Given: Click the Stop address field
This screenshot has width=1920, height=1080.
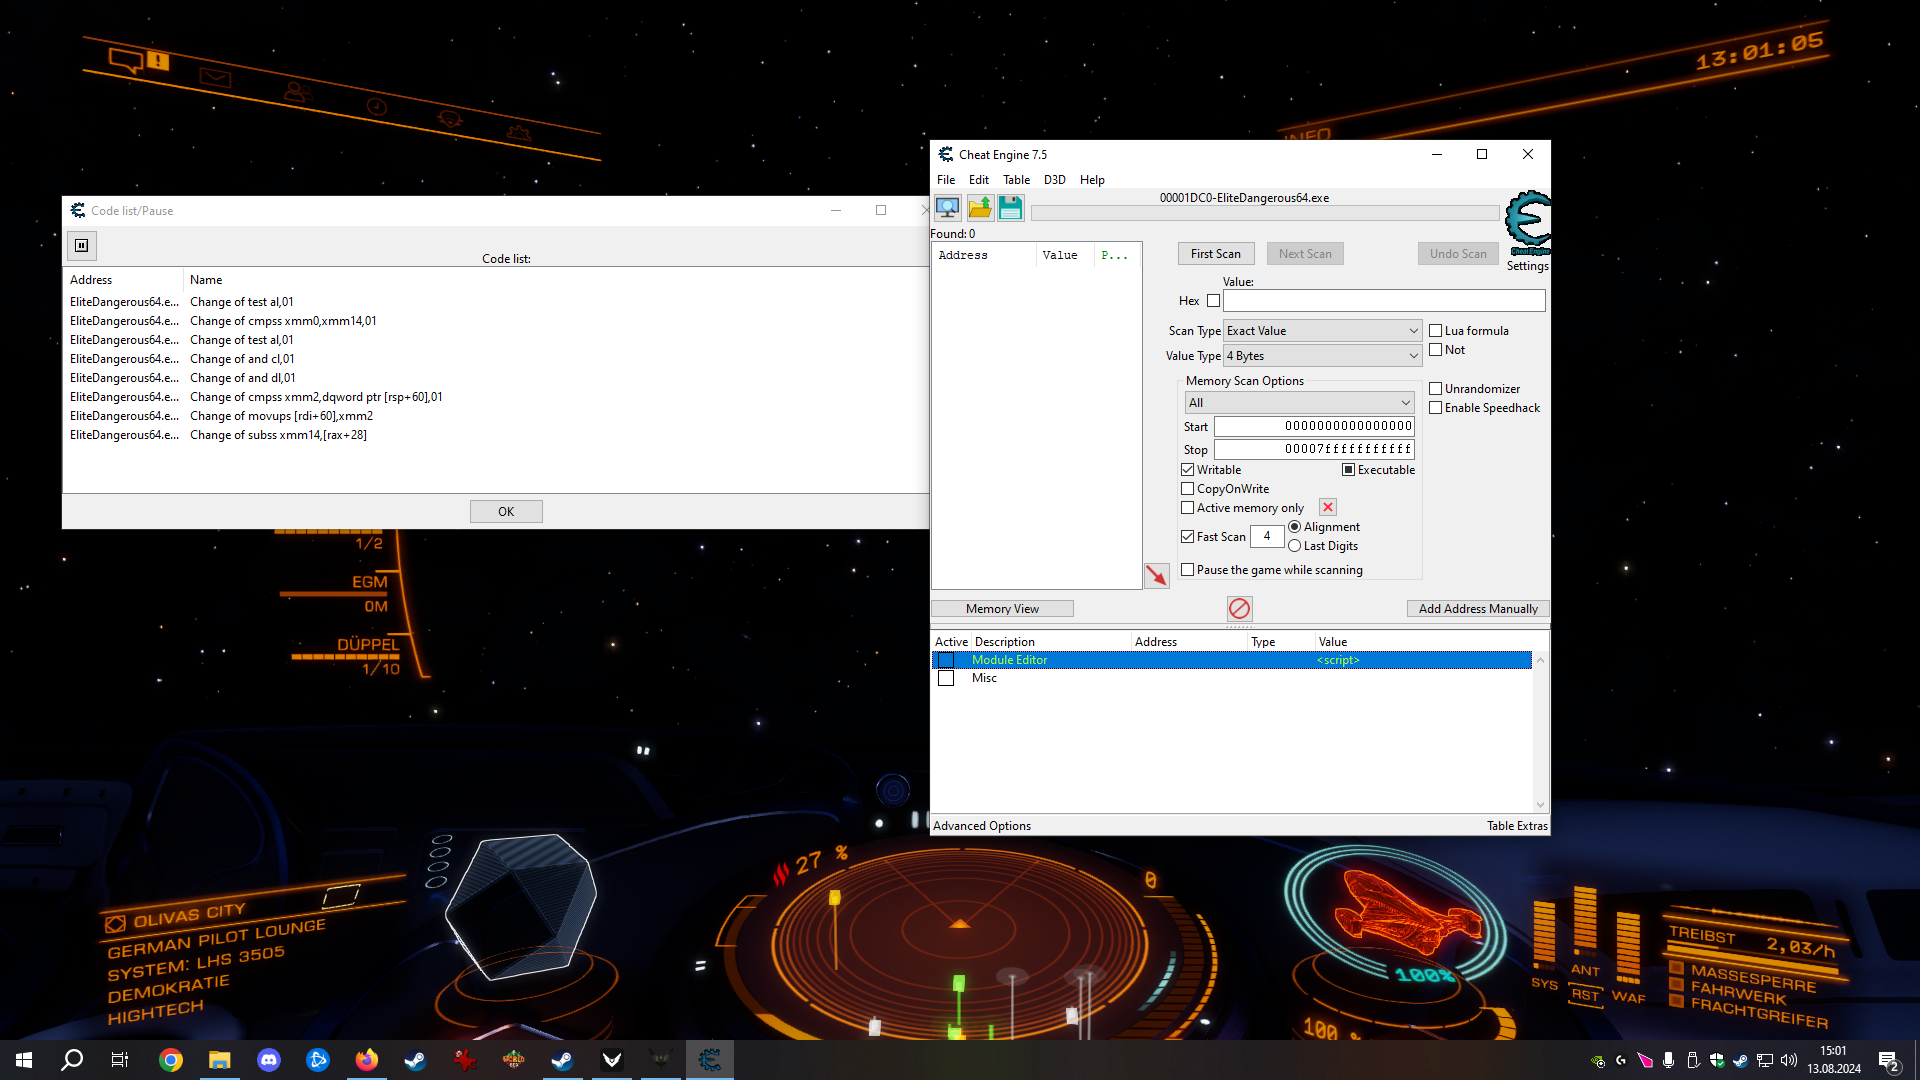Looking at the screenshot, I should [1314, 450].
